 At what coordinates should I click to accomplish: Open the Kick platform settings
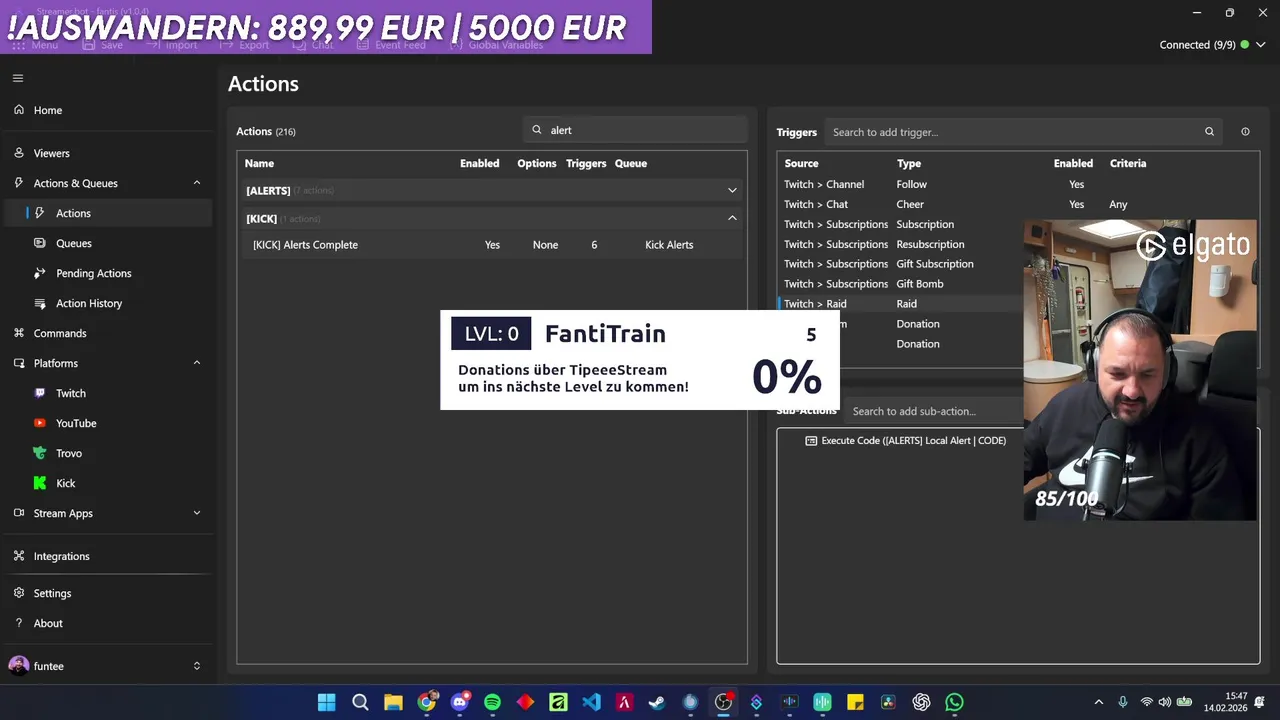click(66, 483)
